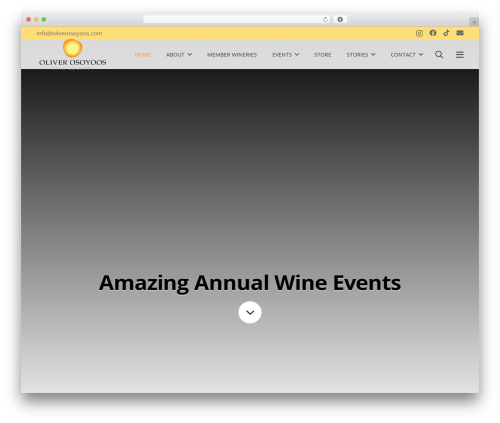Minimize the browser window with yellow button

pos(36,19)
